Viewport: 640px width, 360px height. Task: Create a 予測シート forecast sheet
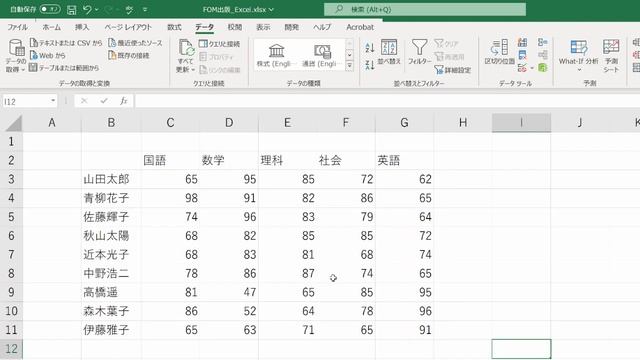611,56
